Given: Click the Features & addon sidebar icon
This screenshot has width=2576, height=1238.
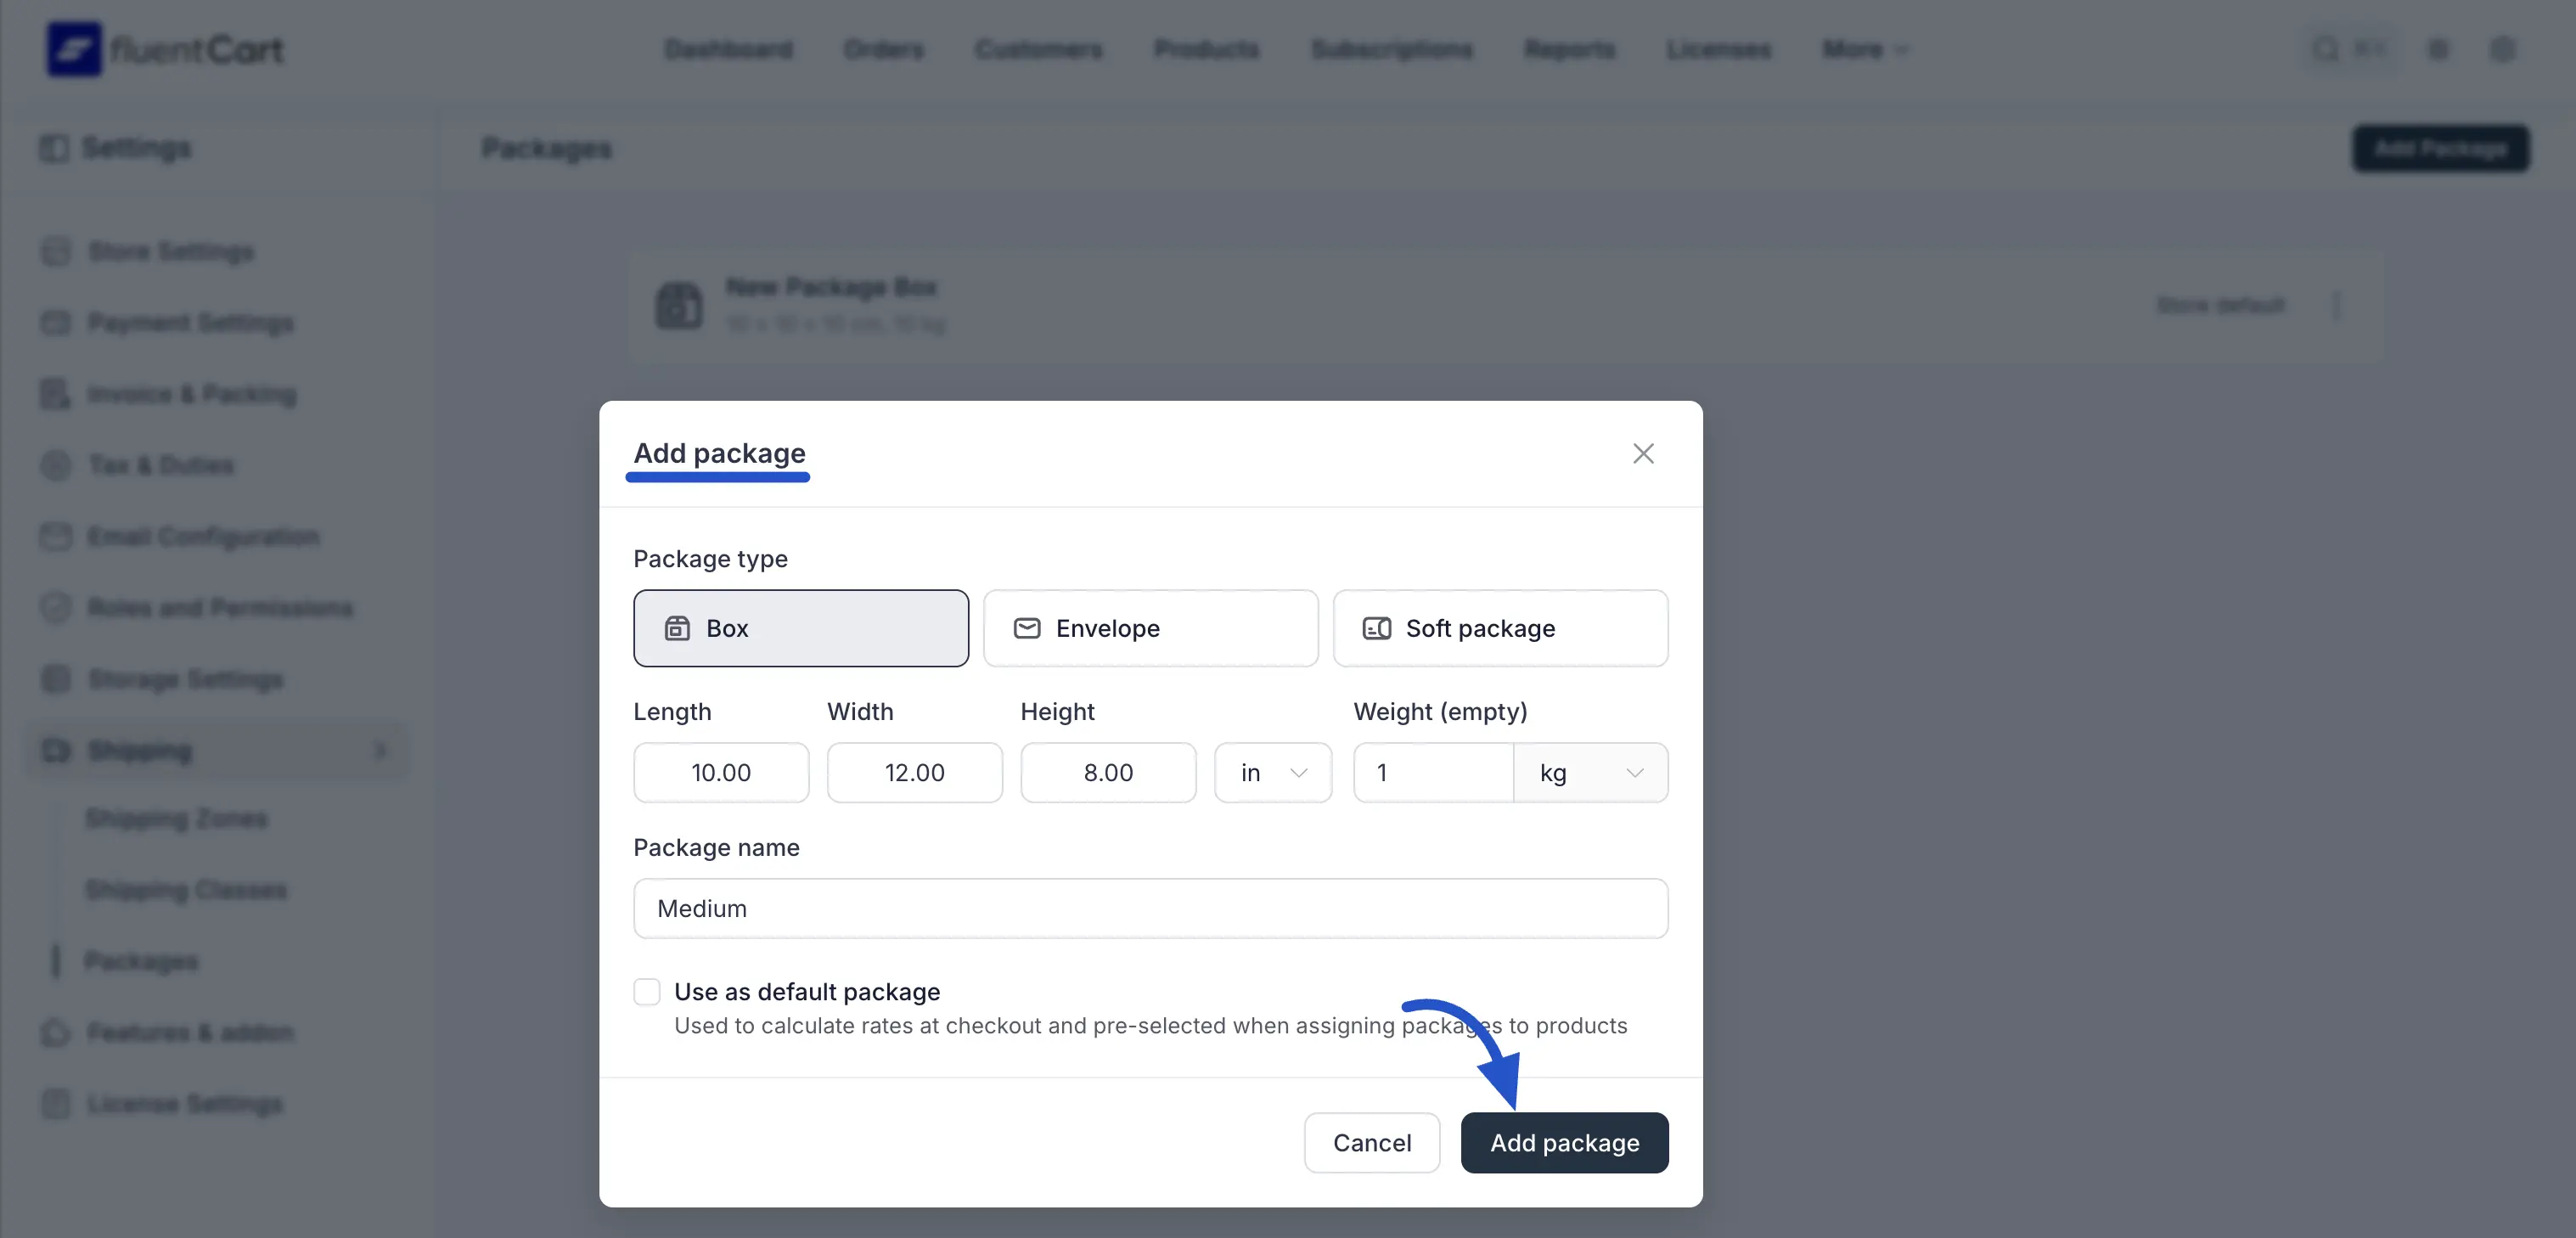Looking at the screenshot, I should [56, 1032].
